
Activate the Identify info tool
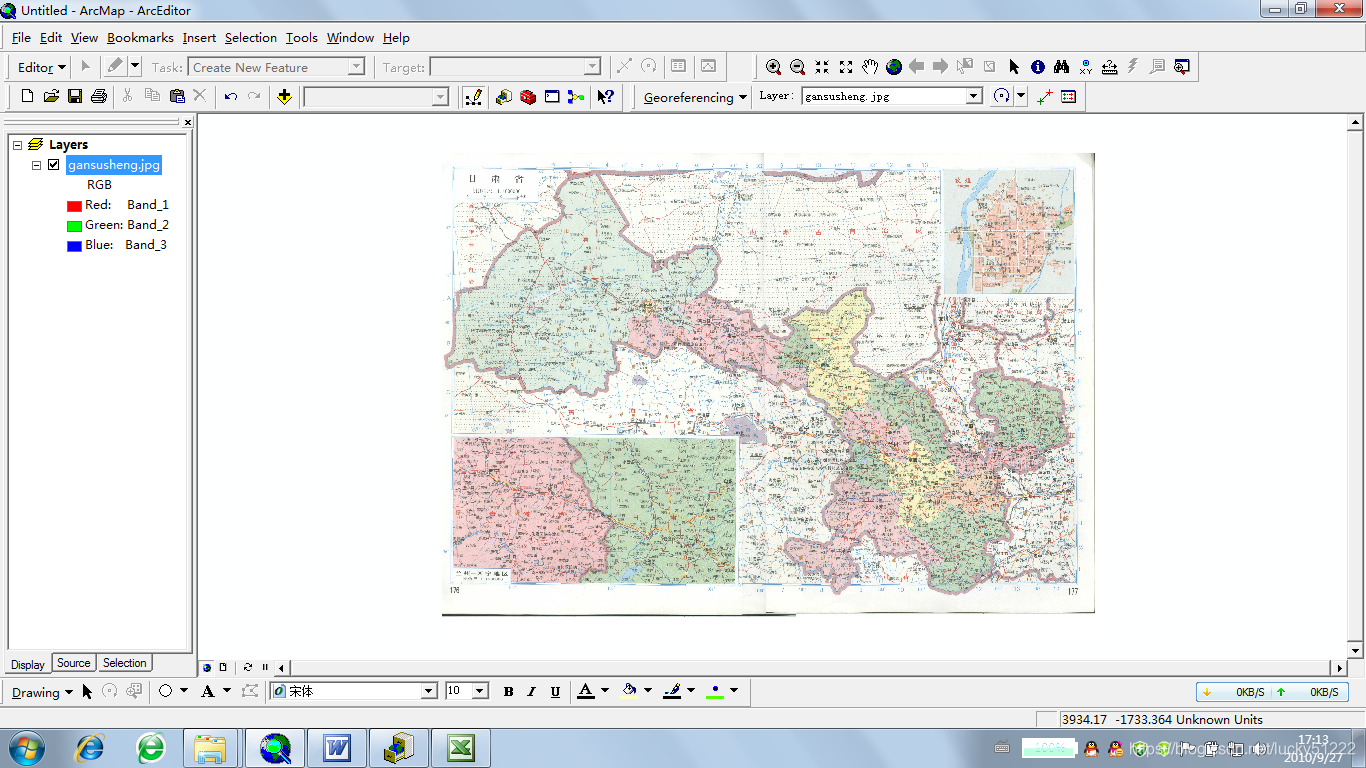(x=1038, y=67)
